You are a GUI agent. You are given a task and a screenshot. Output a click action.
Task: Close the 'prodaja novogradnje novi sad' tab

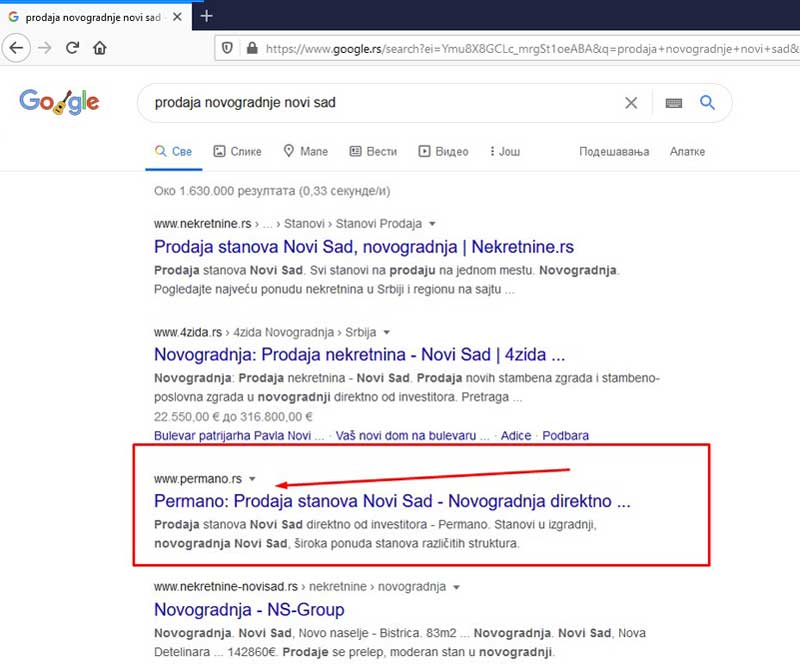(177, 17)
